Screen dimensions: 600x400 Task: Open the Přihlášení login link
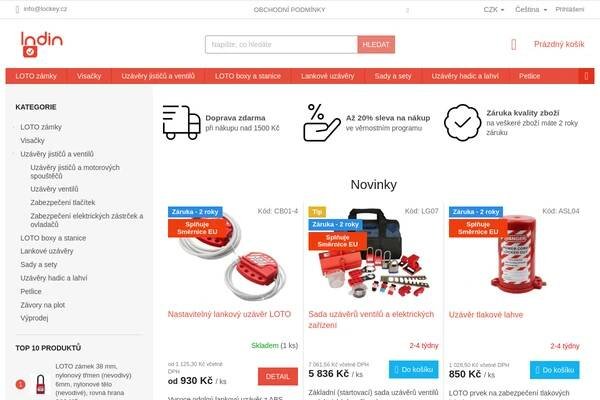[569, 10]
